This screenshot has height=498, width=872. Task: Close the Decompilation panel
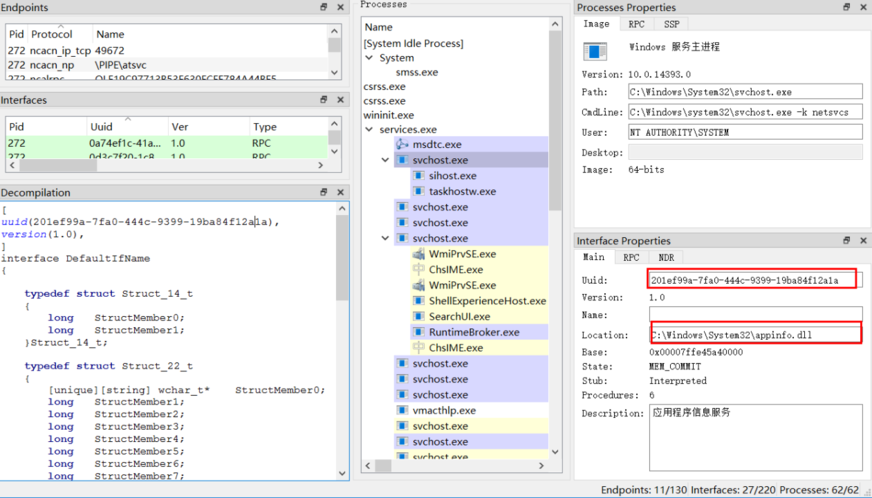point(340,192)
